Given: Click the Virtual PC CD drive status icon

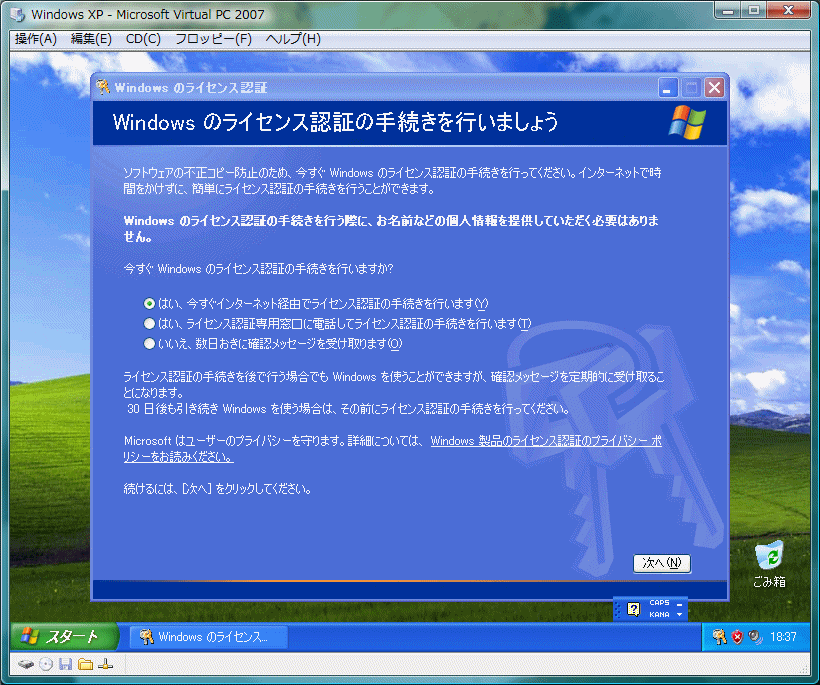Looking at the screenshot, I should click(46, 665).
